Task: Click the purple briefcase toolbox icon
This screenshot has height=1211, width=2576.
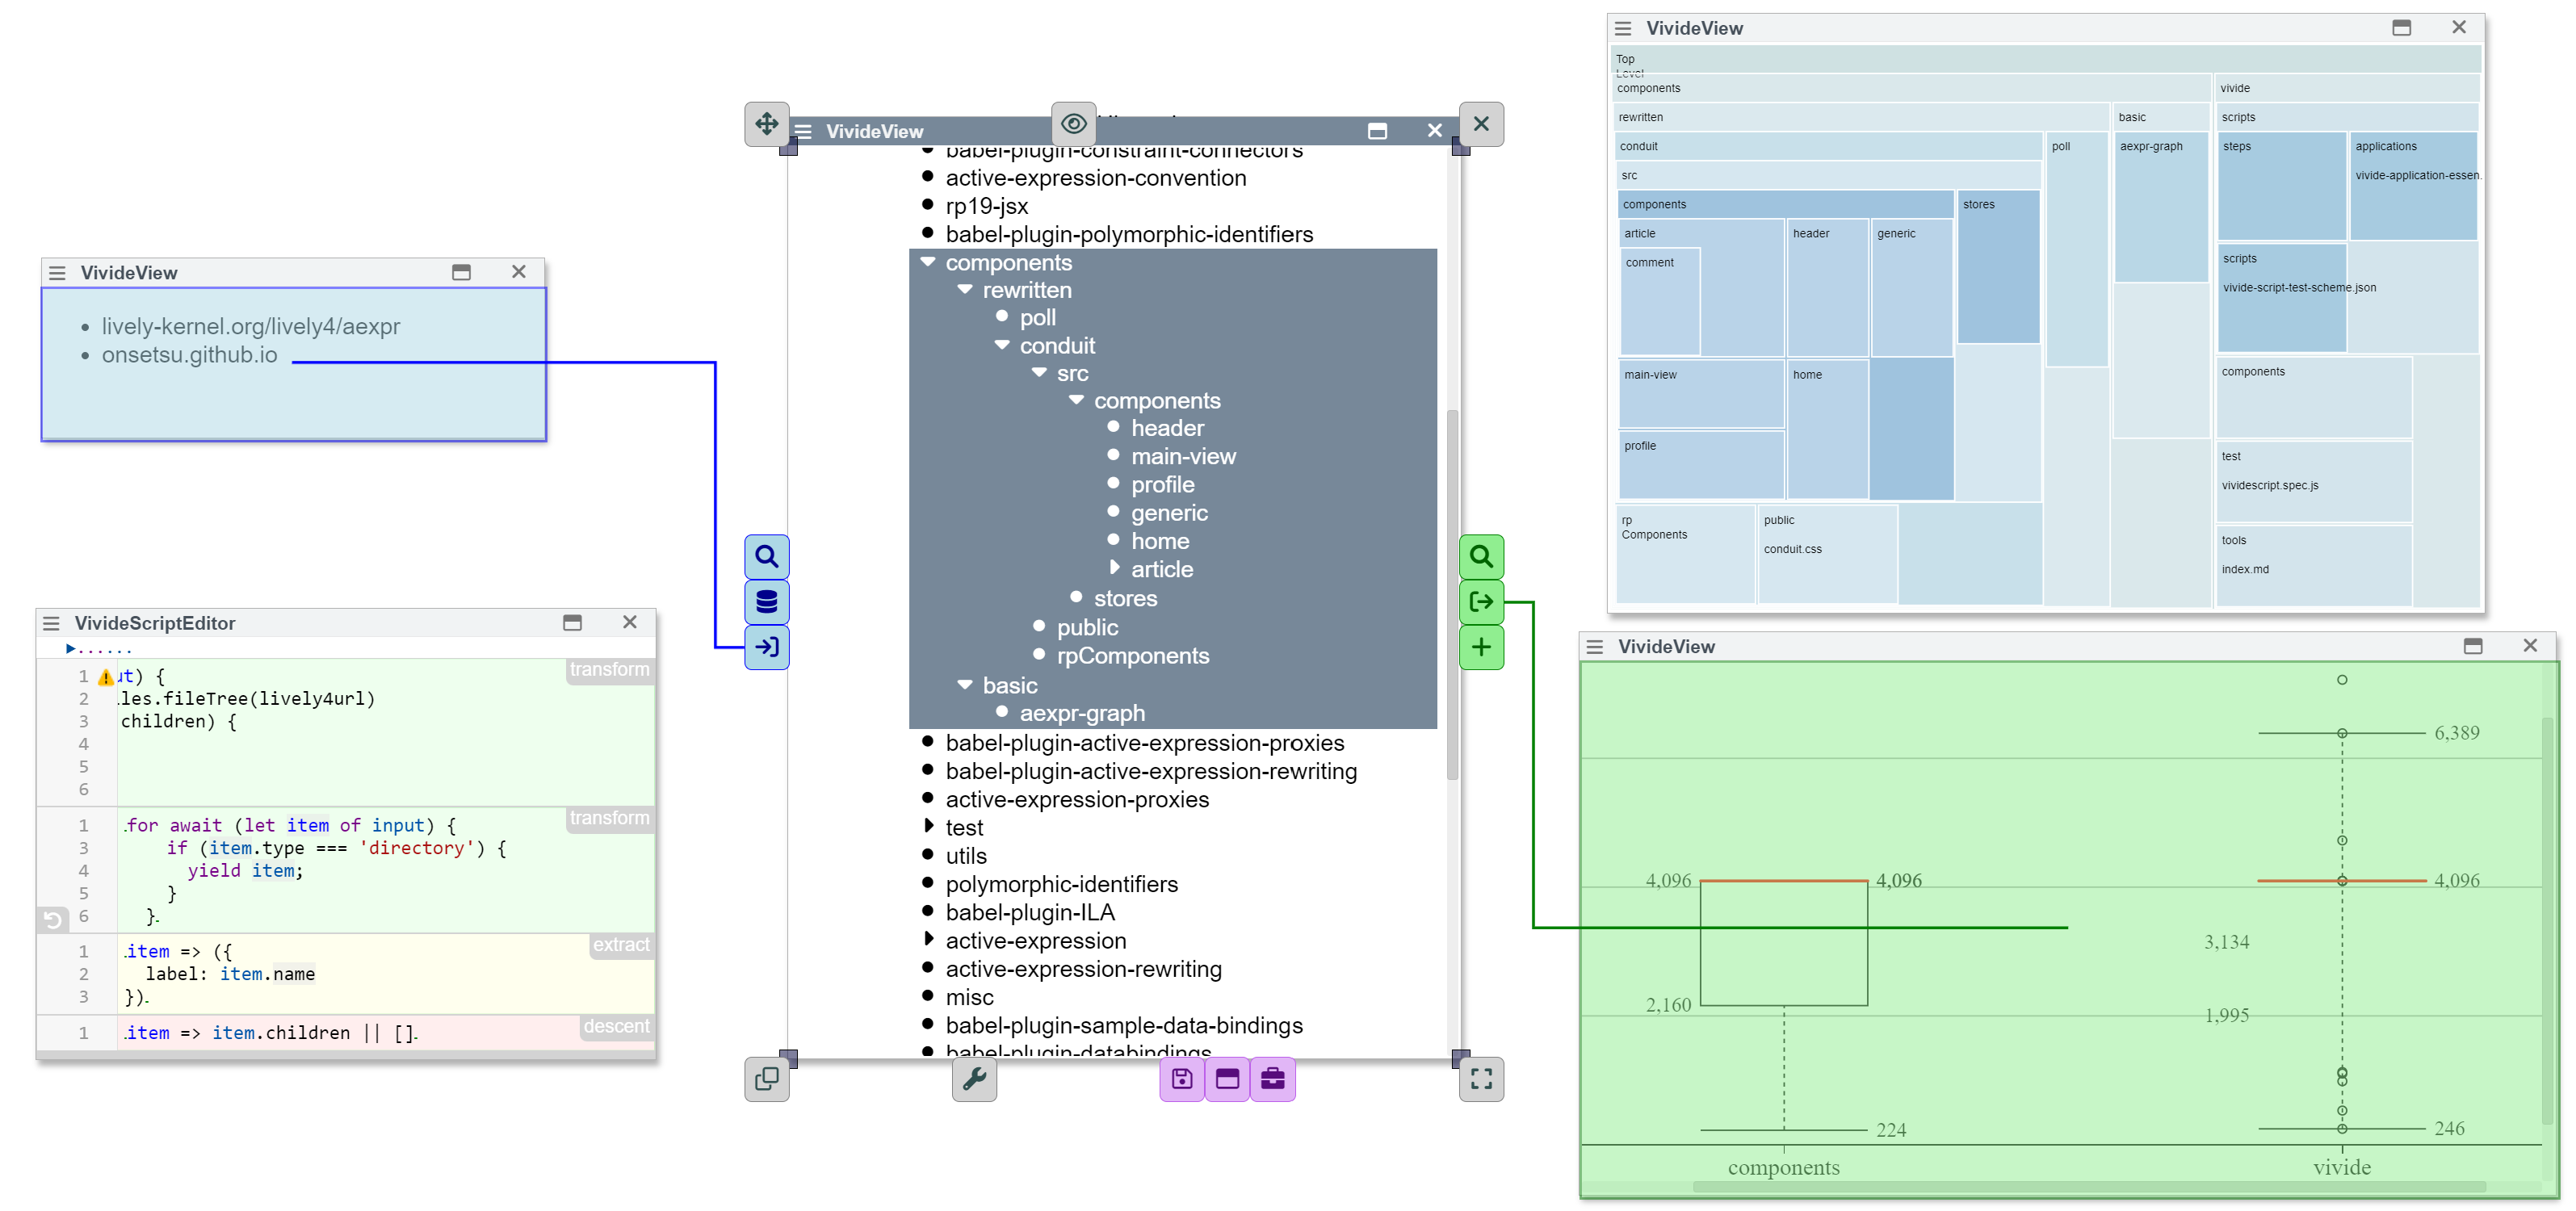Action: (1272, 1079)
